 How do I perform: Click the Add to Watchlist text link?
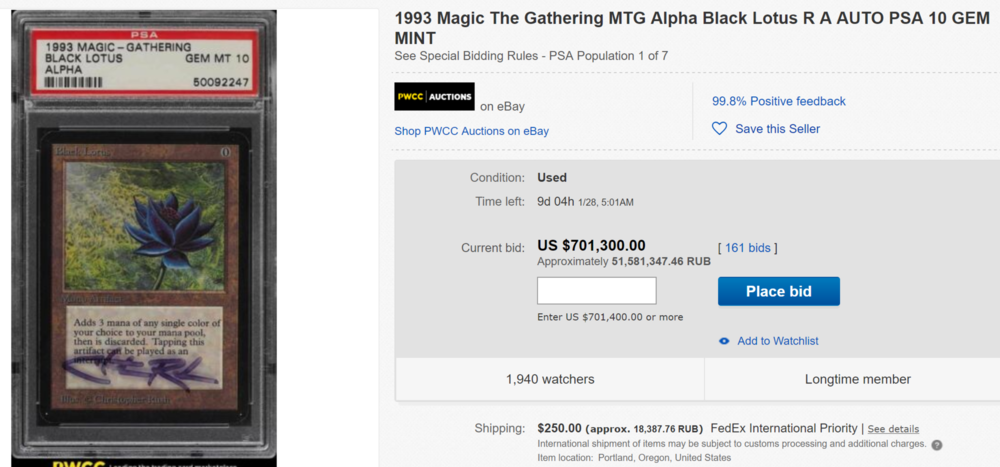pyautogui.click(x=777, y=341)
